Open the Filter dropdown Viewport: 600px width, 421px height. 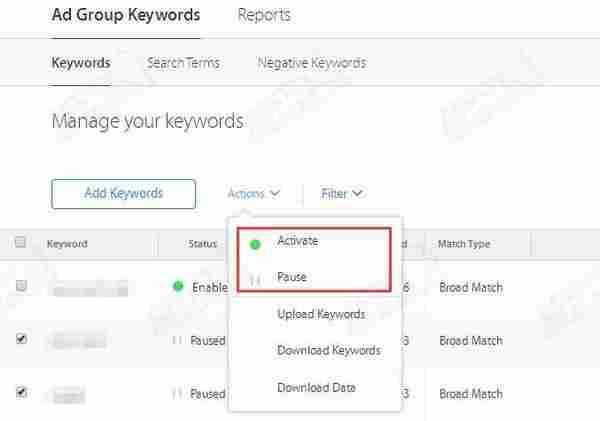(341, 194)
